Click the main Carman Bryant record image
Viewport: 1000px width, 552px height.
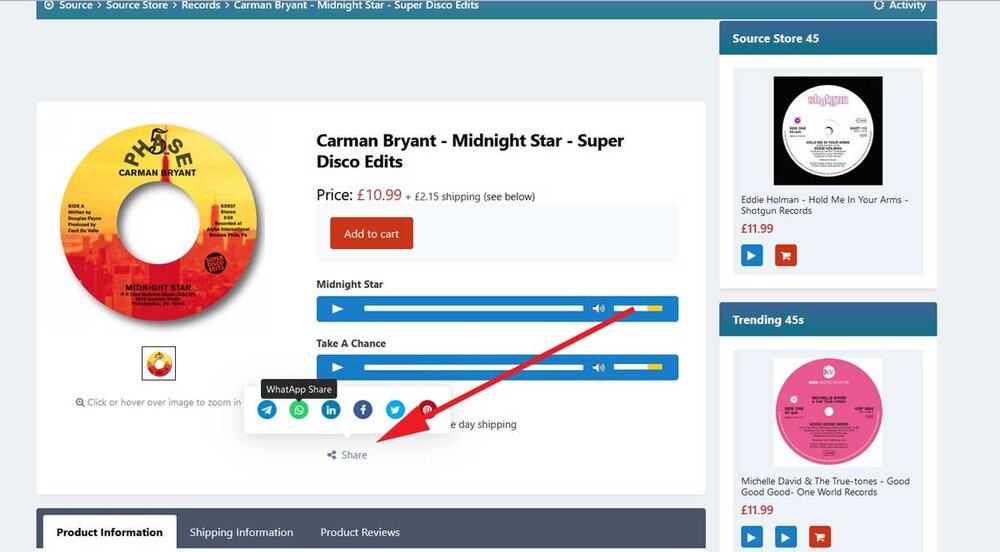click(159, 221)
